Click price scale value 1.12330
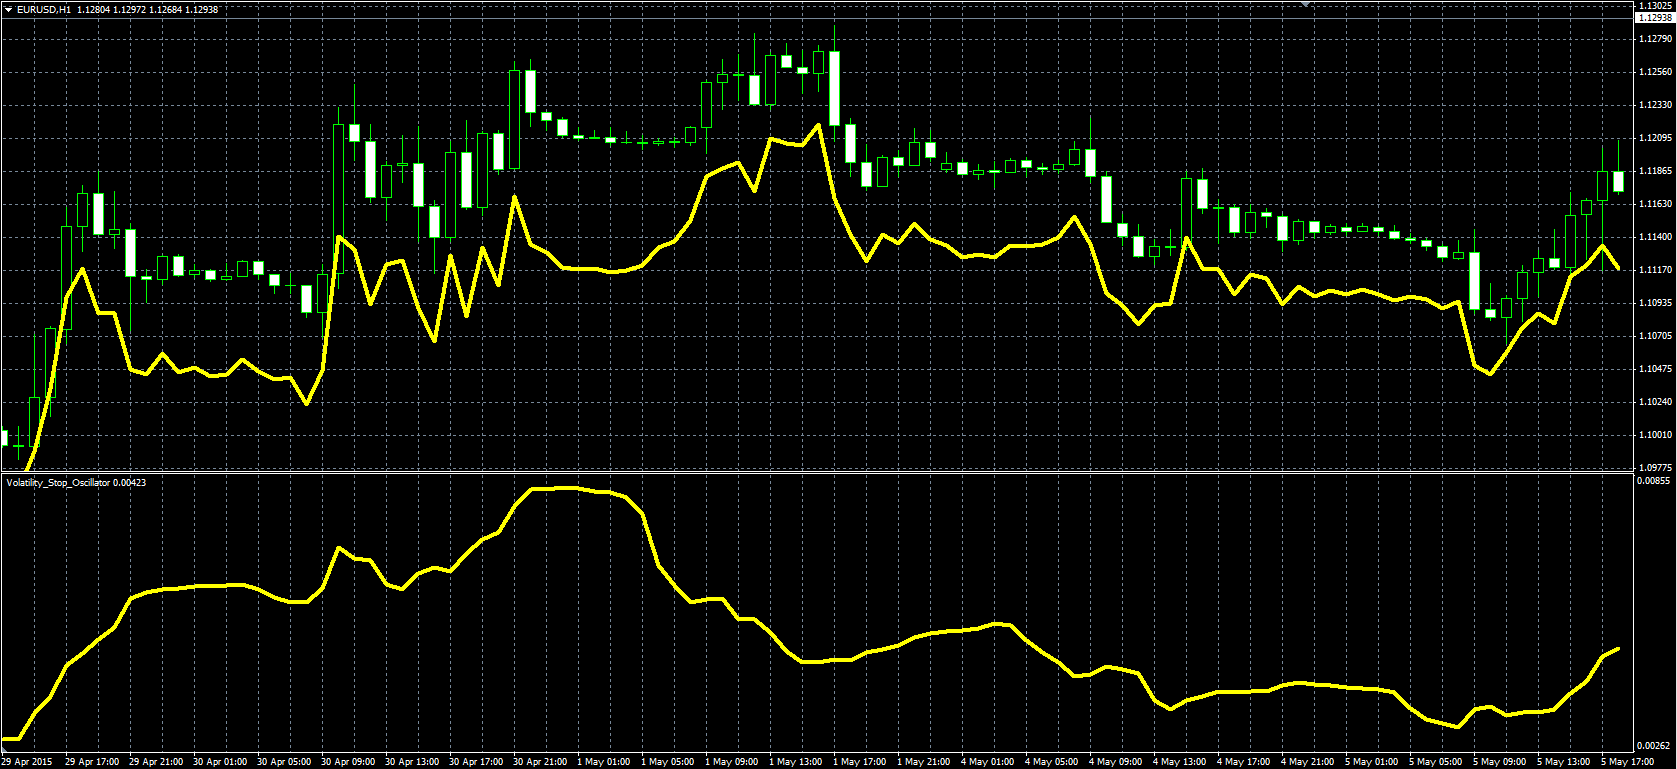 pyautogui.click(x=1655, y=105)
